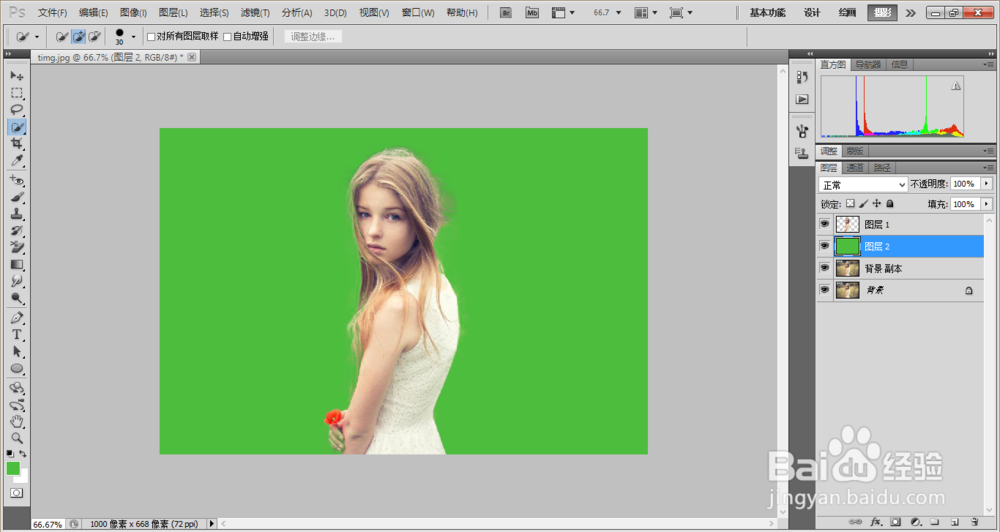The height and width of the screenshot is (532, 1000).
Task: Select the Horizontal Type tool
Action: click(x=17, y=334)
